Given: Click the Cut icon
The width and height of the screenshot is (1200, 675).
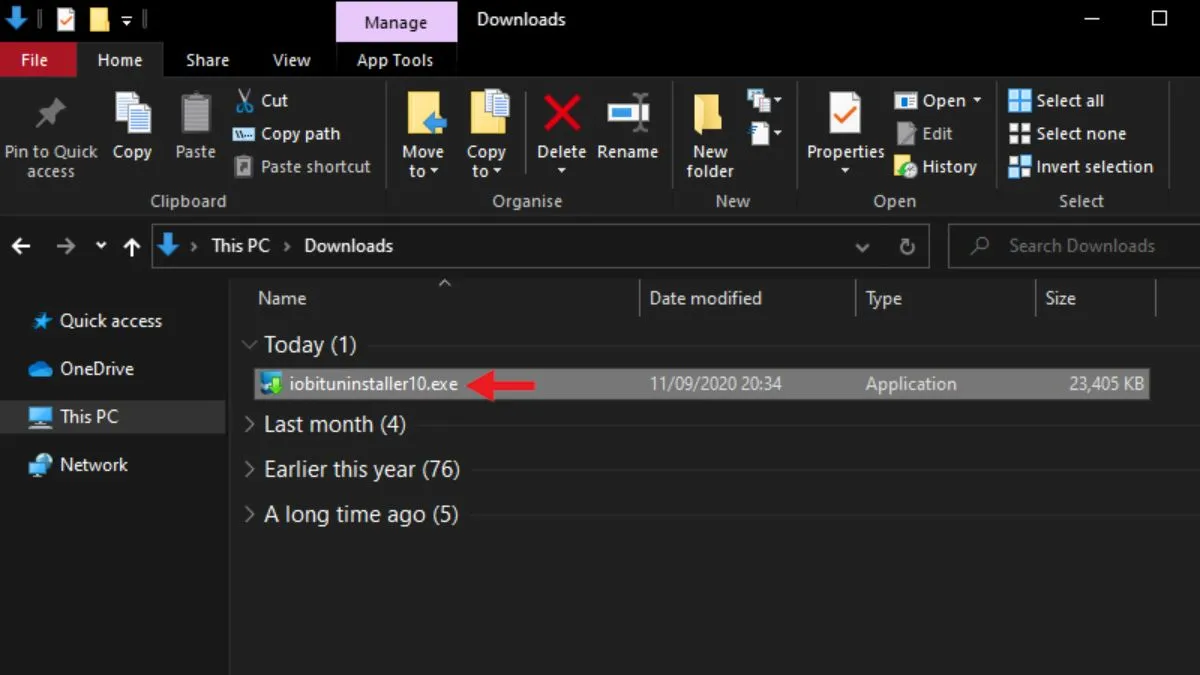Looking at the screenshot, I should pos(260,100).
